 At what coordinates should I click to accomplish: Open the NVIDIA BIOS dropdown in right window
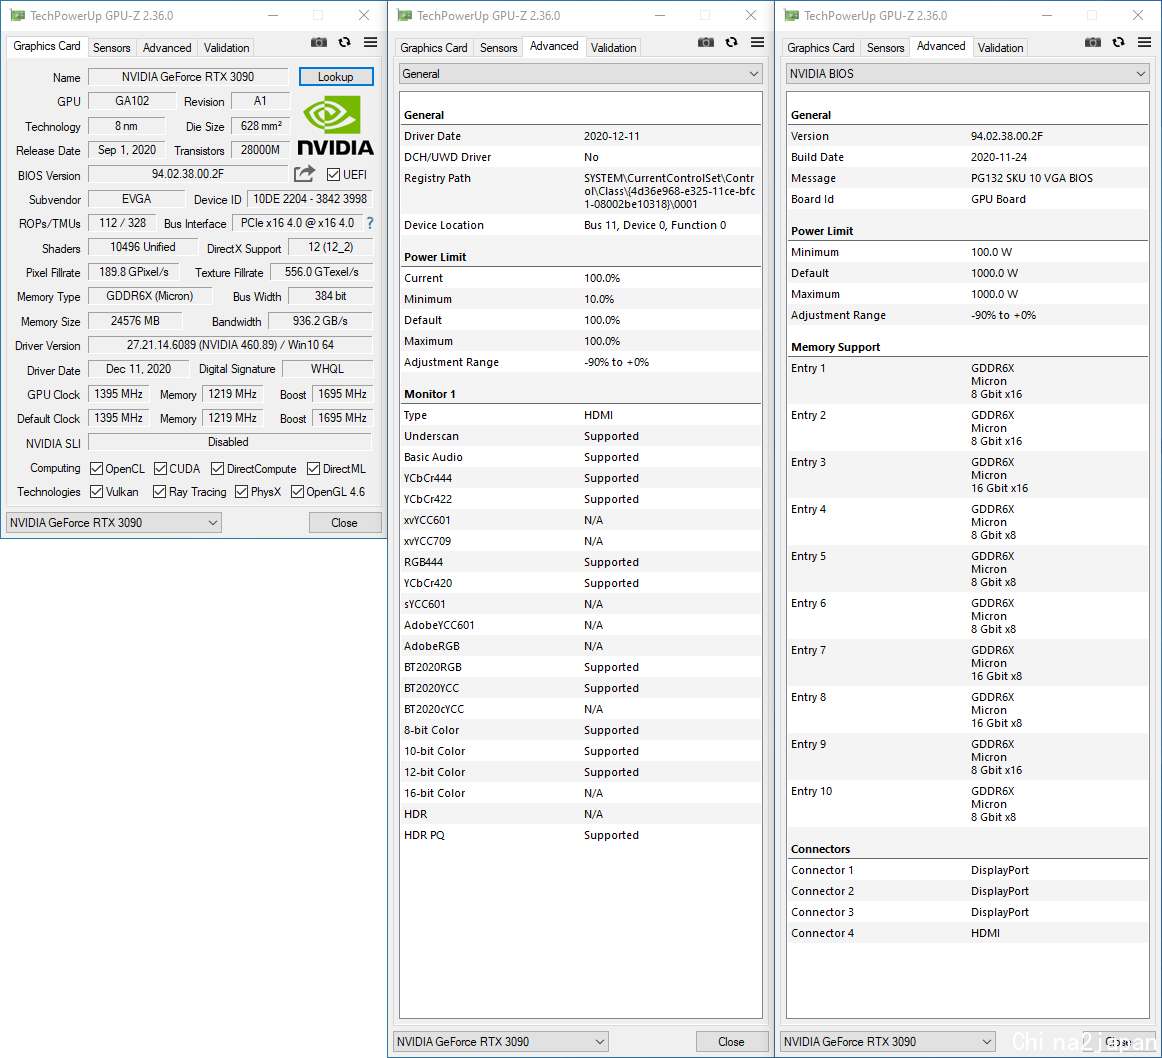tap(967, 74)
